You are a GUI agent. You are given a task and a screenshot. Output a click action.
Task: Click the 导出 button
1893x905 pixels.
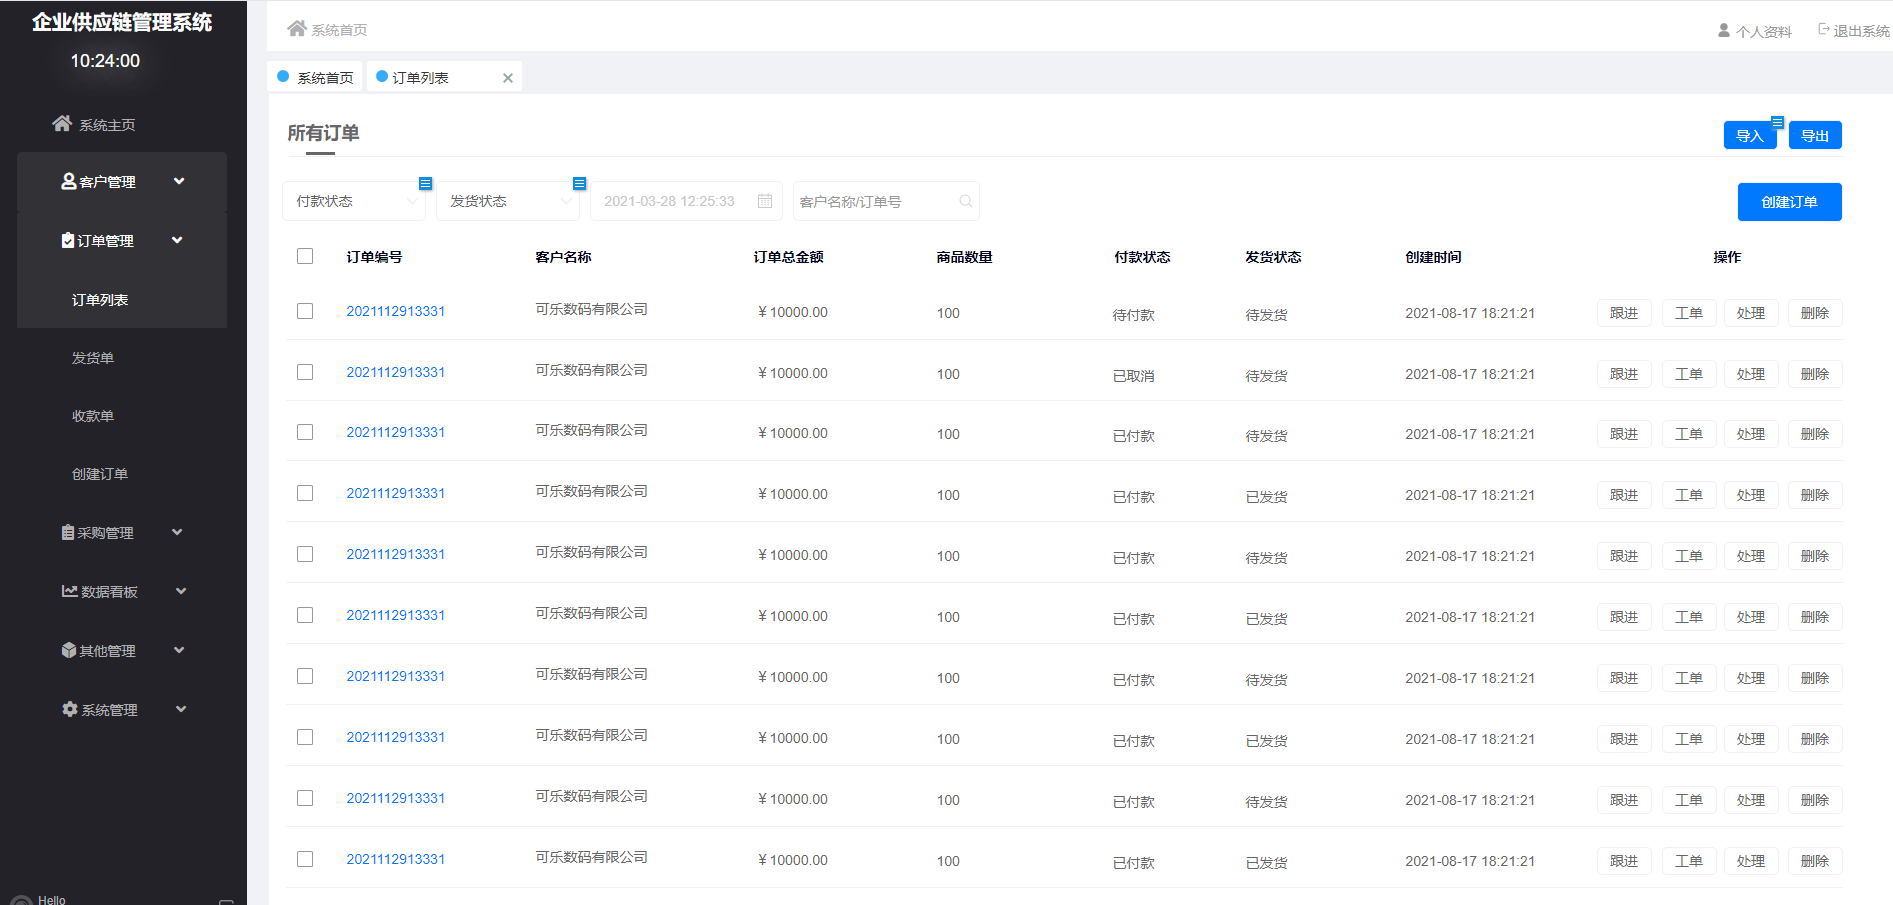(x=1815, y=135)
